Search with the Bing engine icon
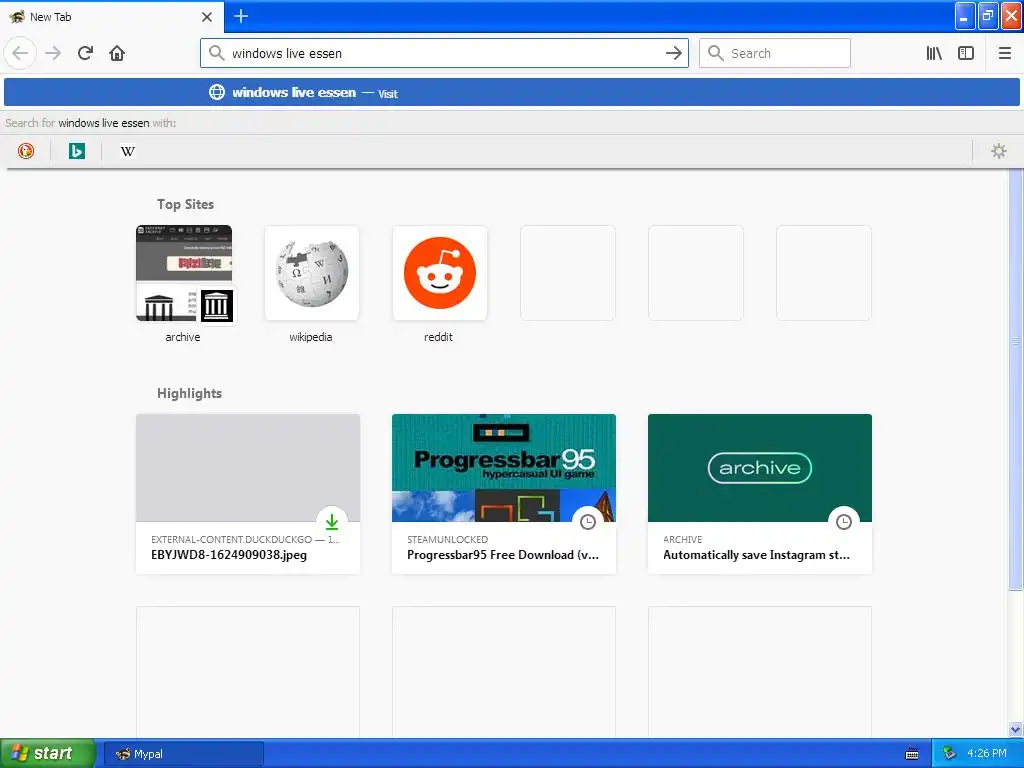 click(76, 151)
